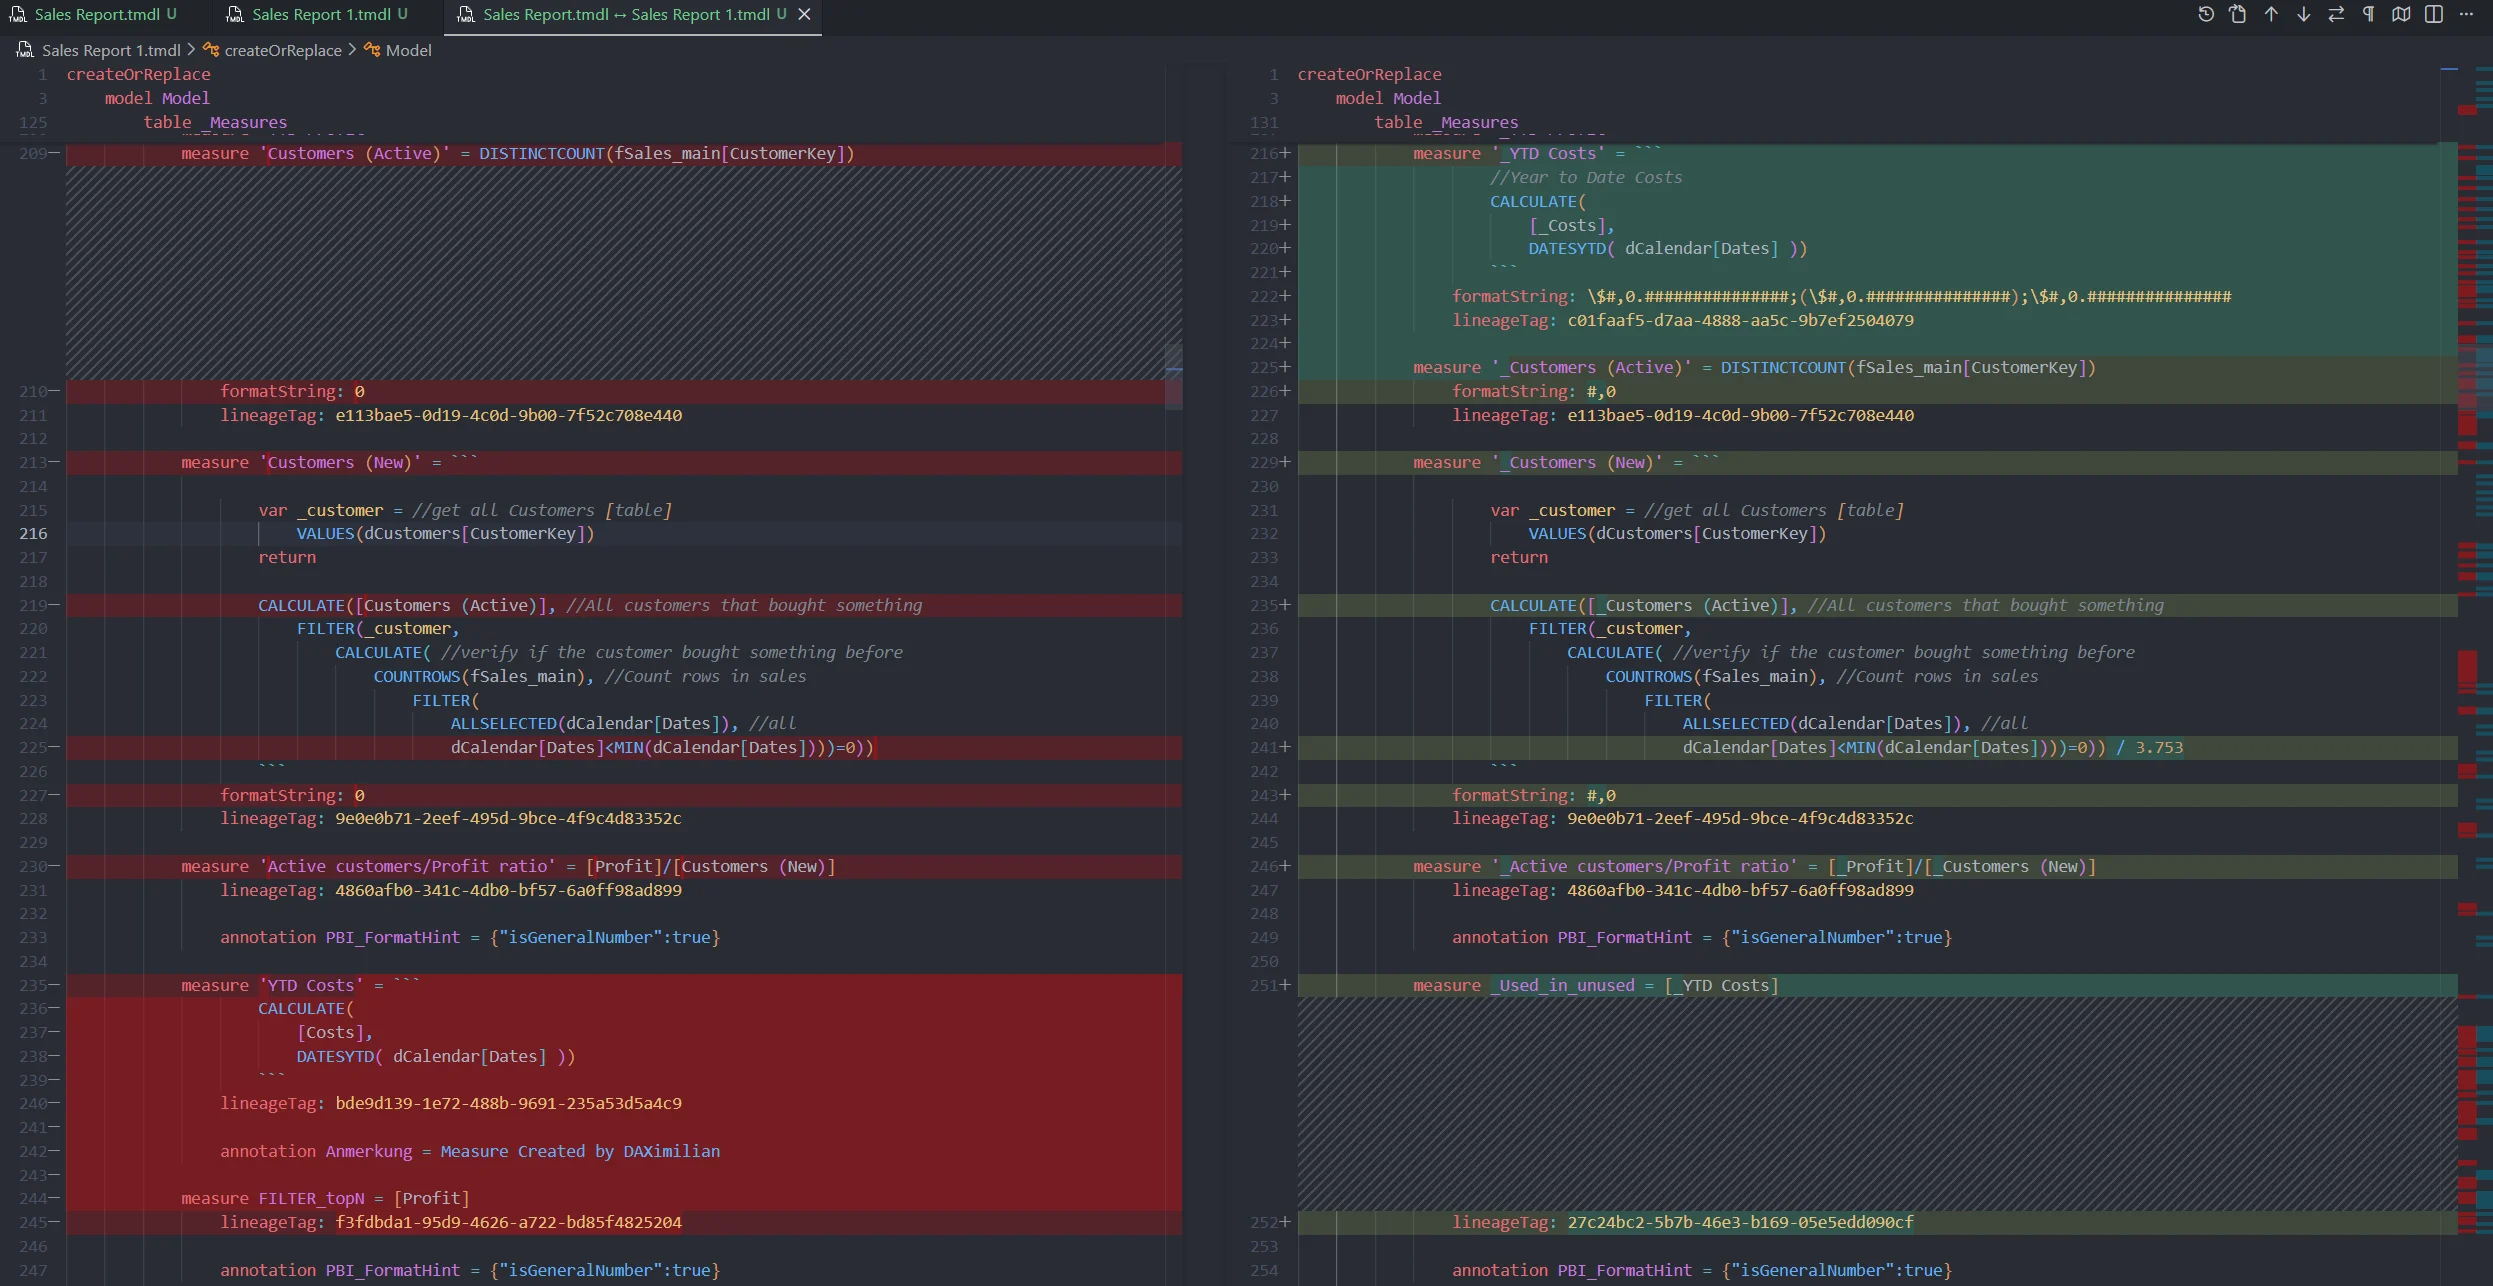Click 'YTD Costs' measure on left line 235
Viewport: 2493px width, 1286px height.
[x=311, y=985]
